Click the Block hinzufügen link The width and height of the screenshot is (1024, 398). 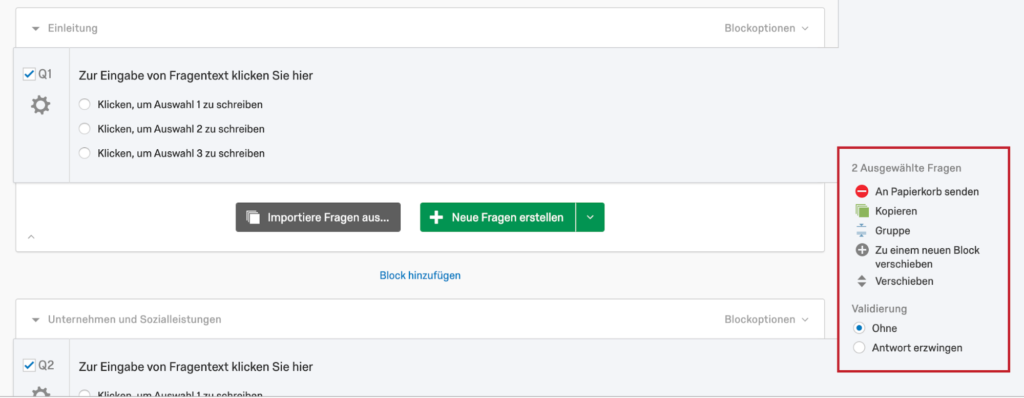tap(420, 276)
